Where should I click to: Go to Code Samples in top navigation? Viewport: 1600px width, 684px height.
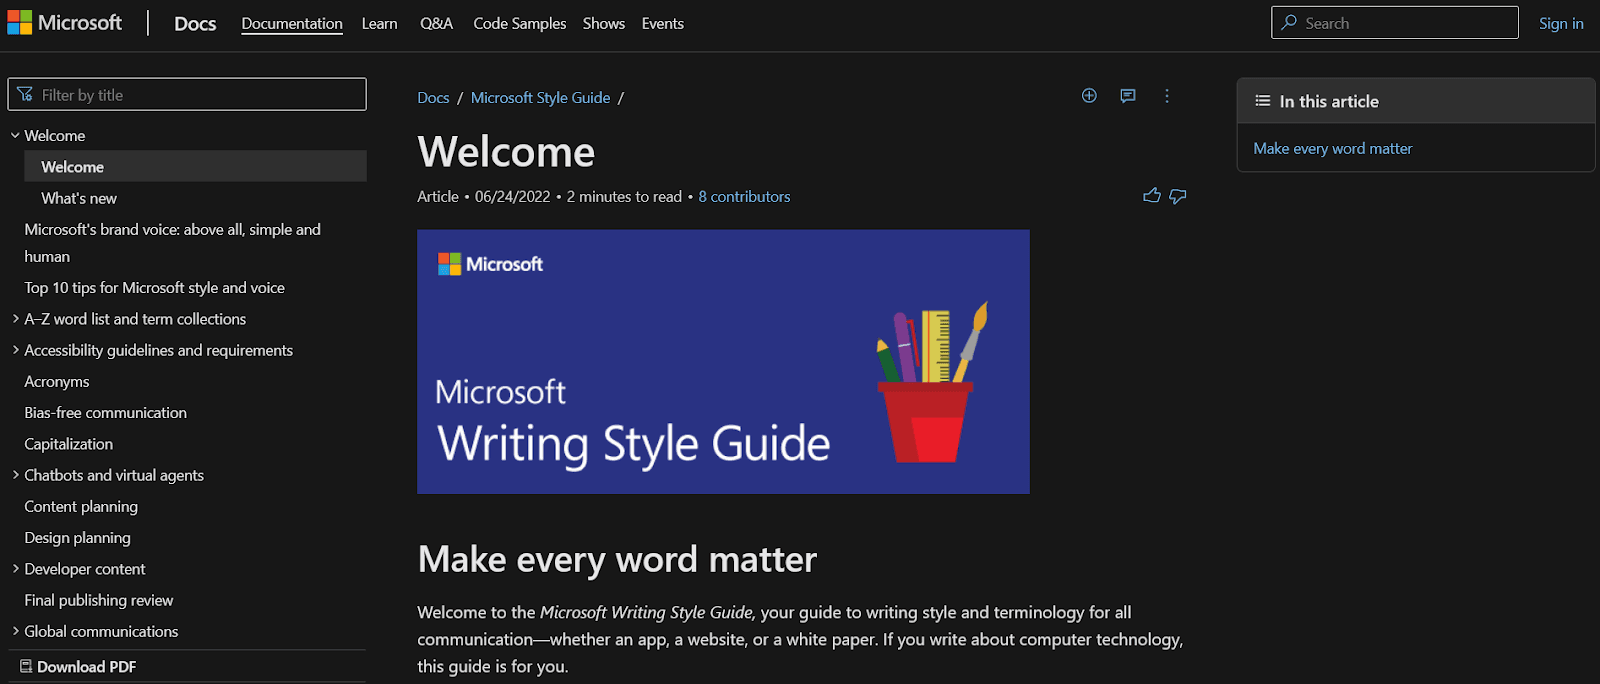[519, 24]
